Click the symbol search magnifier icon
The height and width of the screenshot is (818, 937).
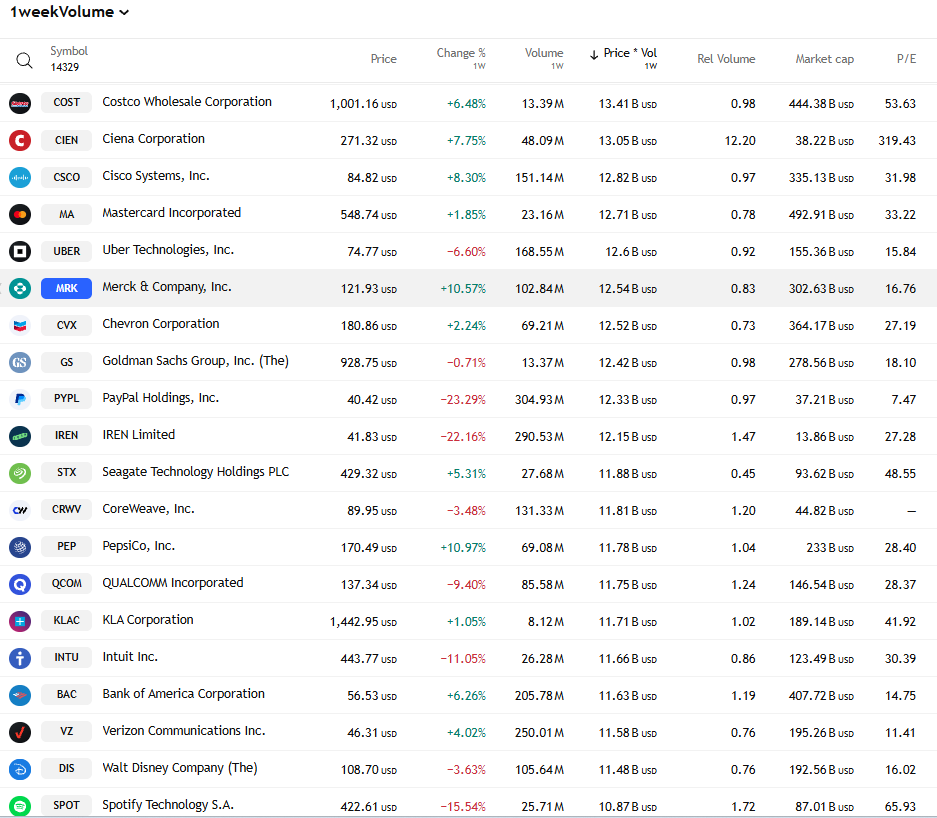[x=24, y=60]
